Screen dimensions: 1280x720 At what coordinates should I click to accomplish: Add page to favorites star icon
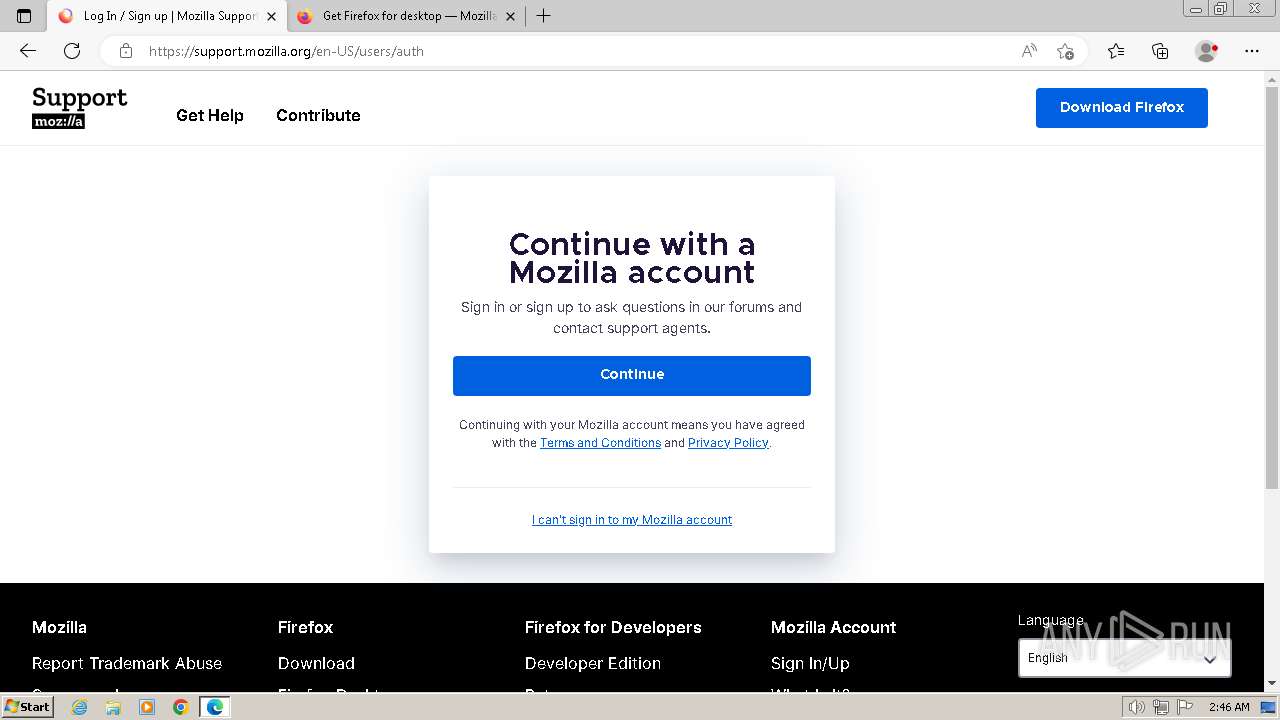pos(1065,51)
